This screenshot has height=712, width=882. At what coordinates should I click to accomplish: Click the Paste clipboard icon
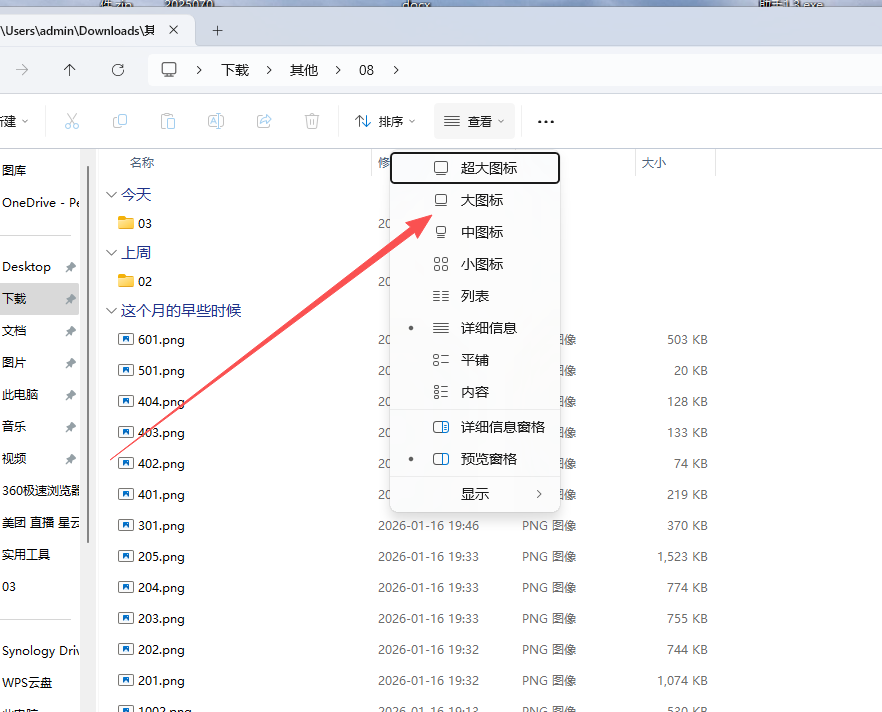(168, 121)
